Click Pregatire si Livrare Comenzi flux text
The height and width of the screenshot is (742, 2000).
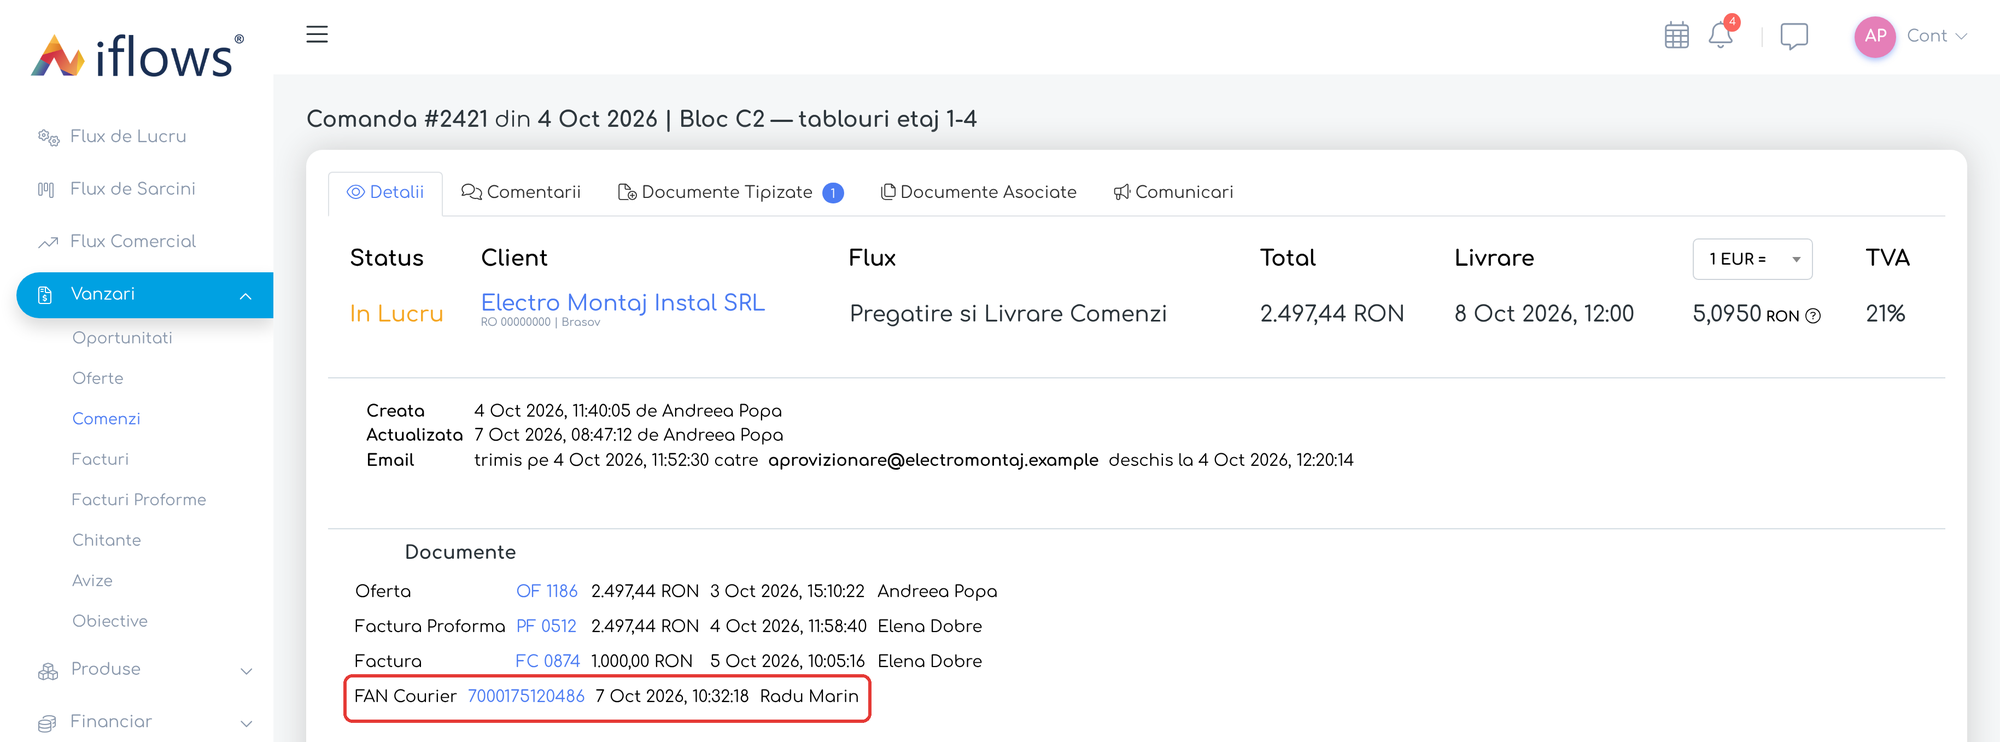pos(1008,314)
